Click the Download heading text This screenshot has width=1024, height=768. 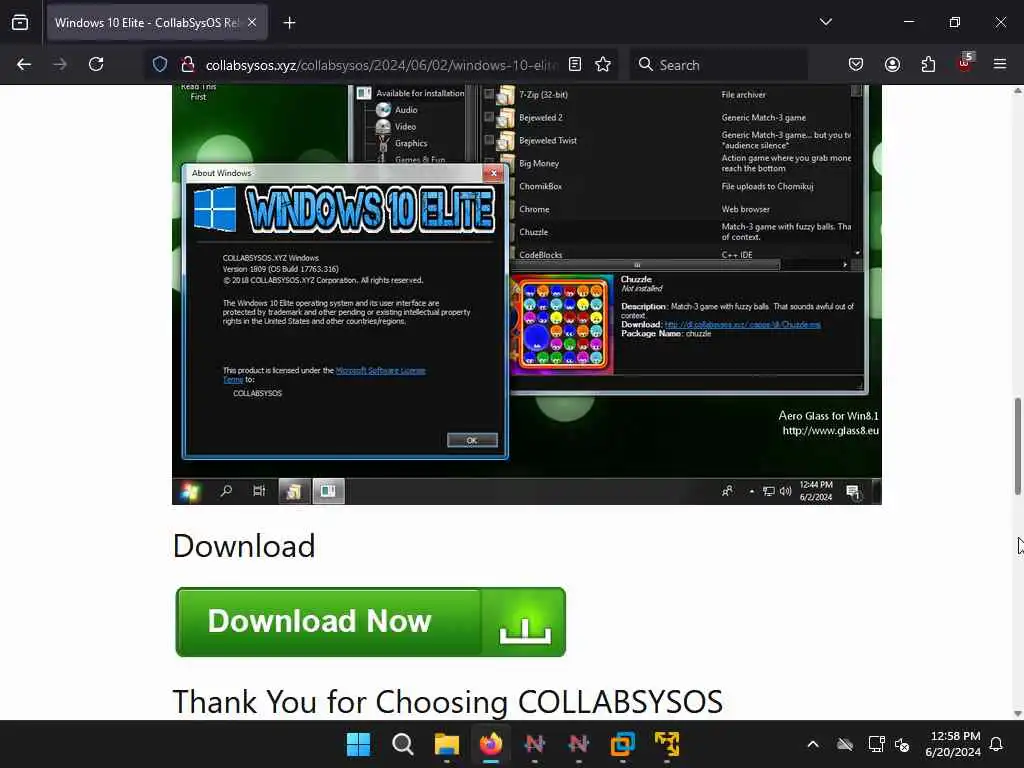(x=244, y=546)
